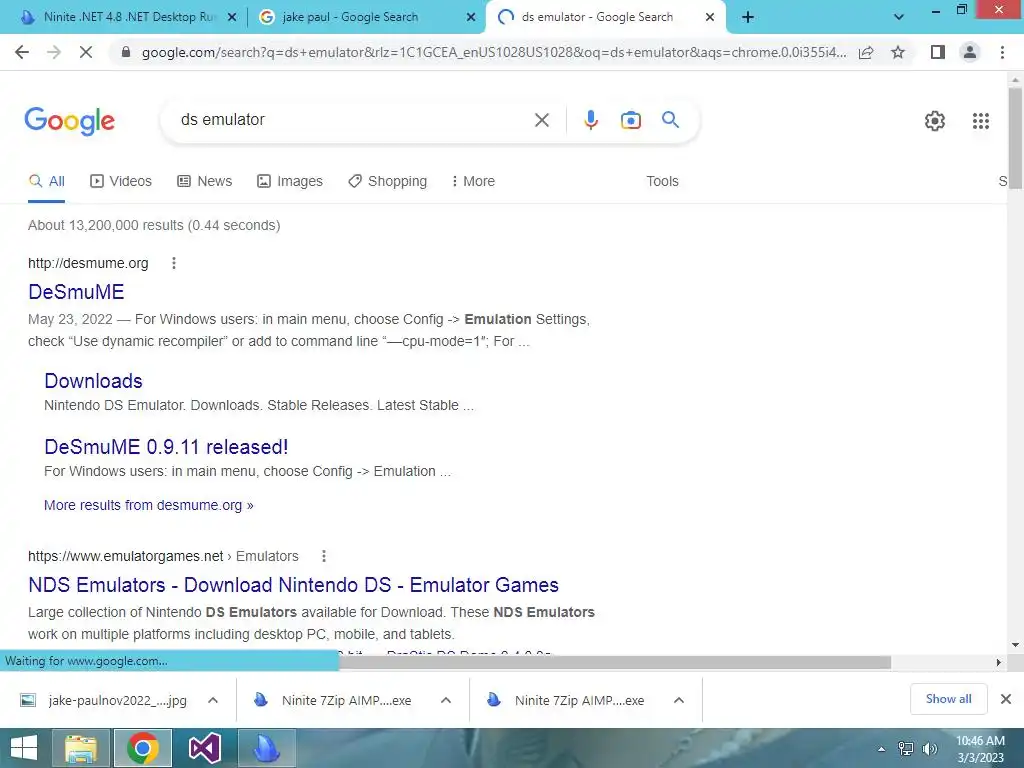This screenshot has width=1024, height=768.
Task: Open the tab search dropdown
Action: pos(899,18)
